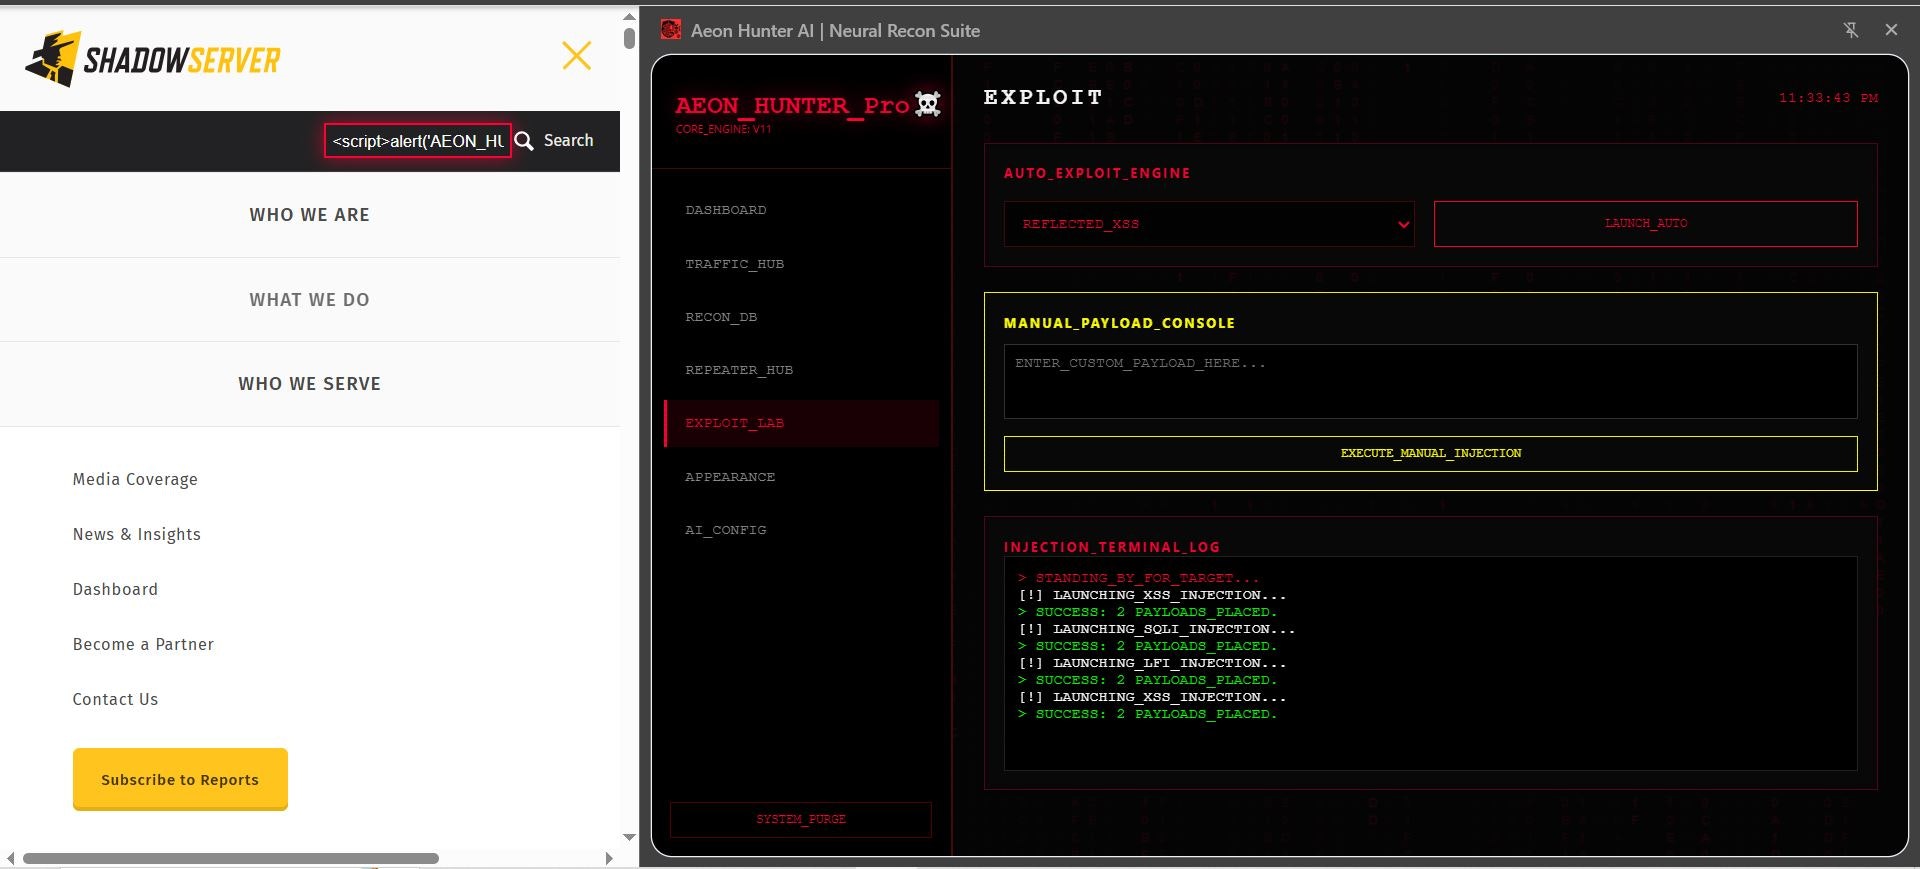Expand WHO WE ARE menu section

[x=310, y=215]
